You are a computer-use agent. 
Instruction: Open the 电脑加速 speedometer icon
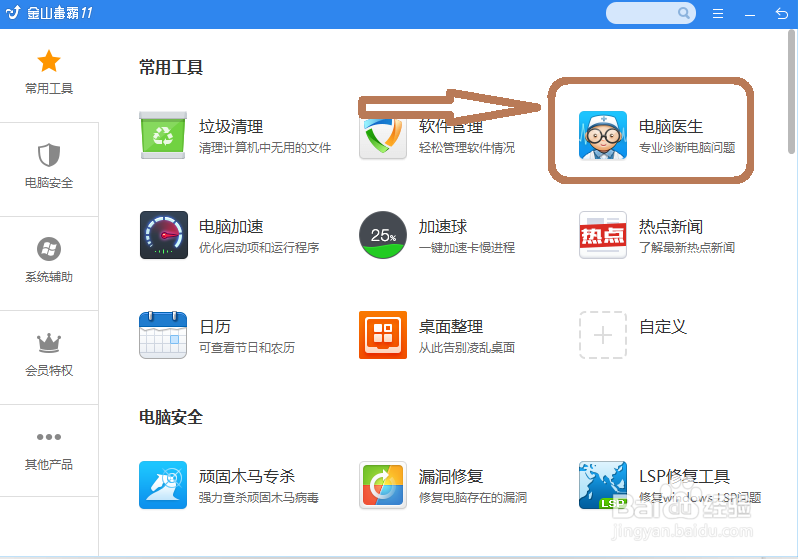click(x=163, y=235)
